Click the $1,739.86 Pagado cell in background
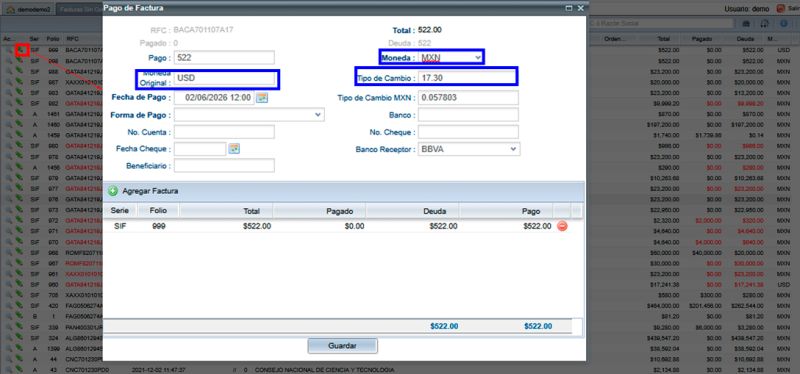The height and width of the screenshot is (374, 800). pos(708,135)
